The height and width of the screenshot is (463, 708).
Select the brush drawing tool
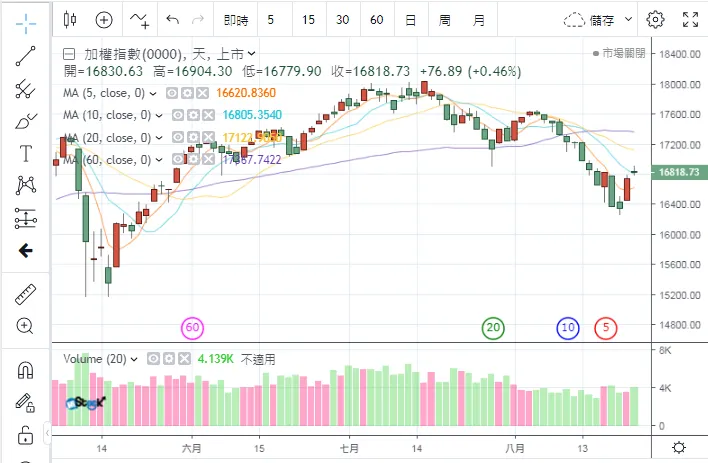(26, 121)
